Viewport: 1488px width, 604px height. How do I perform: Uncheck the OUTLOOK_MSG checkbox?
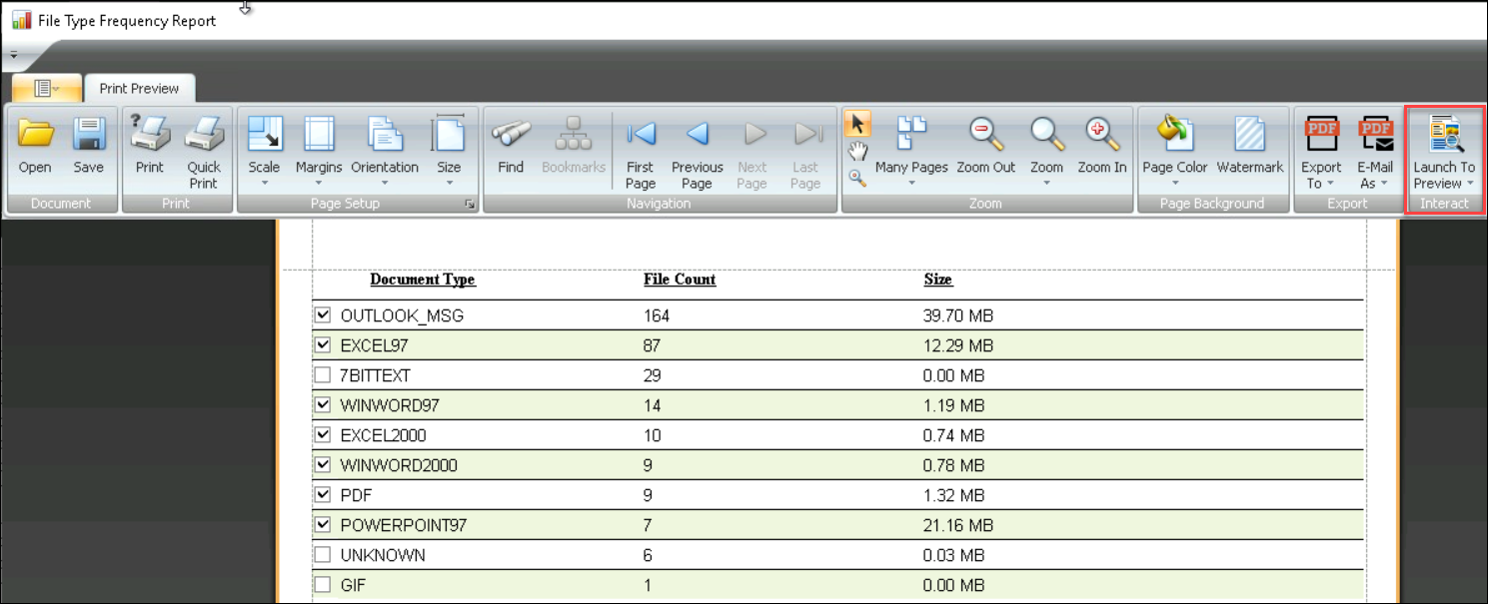point(323,315)
